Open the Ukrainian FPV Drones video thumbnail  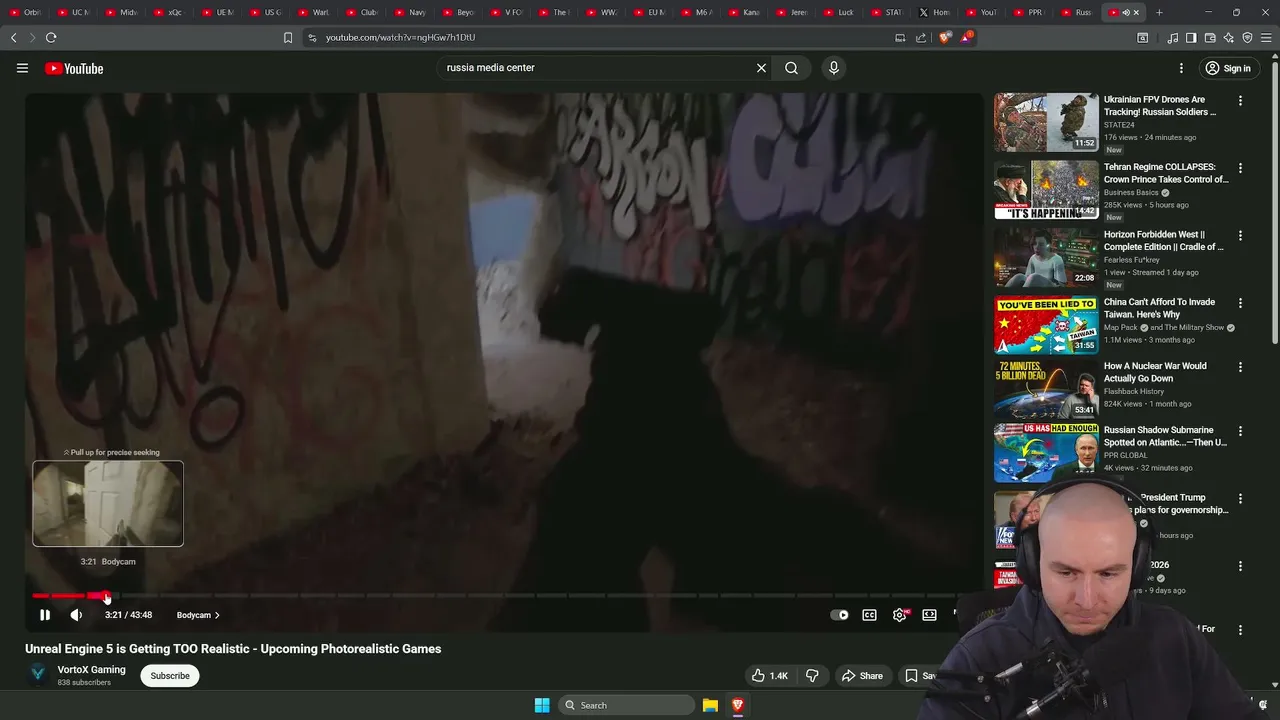1046,122
